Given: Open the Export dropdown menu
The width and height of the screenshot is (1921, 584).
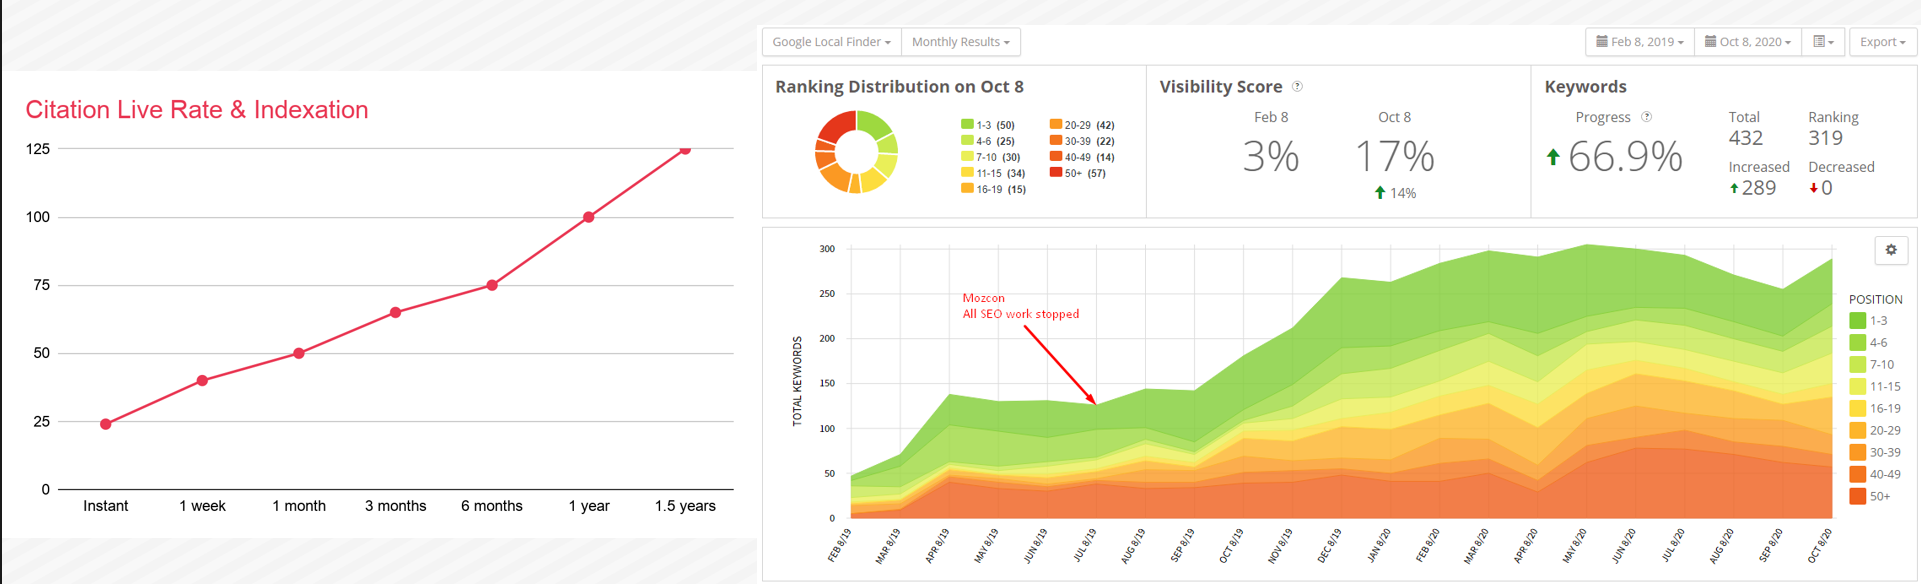Looking at the screenshot, I should tap(1882, 42).
